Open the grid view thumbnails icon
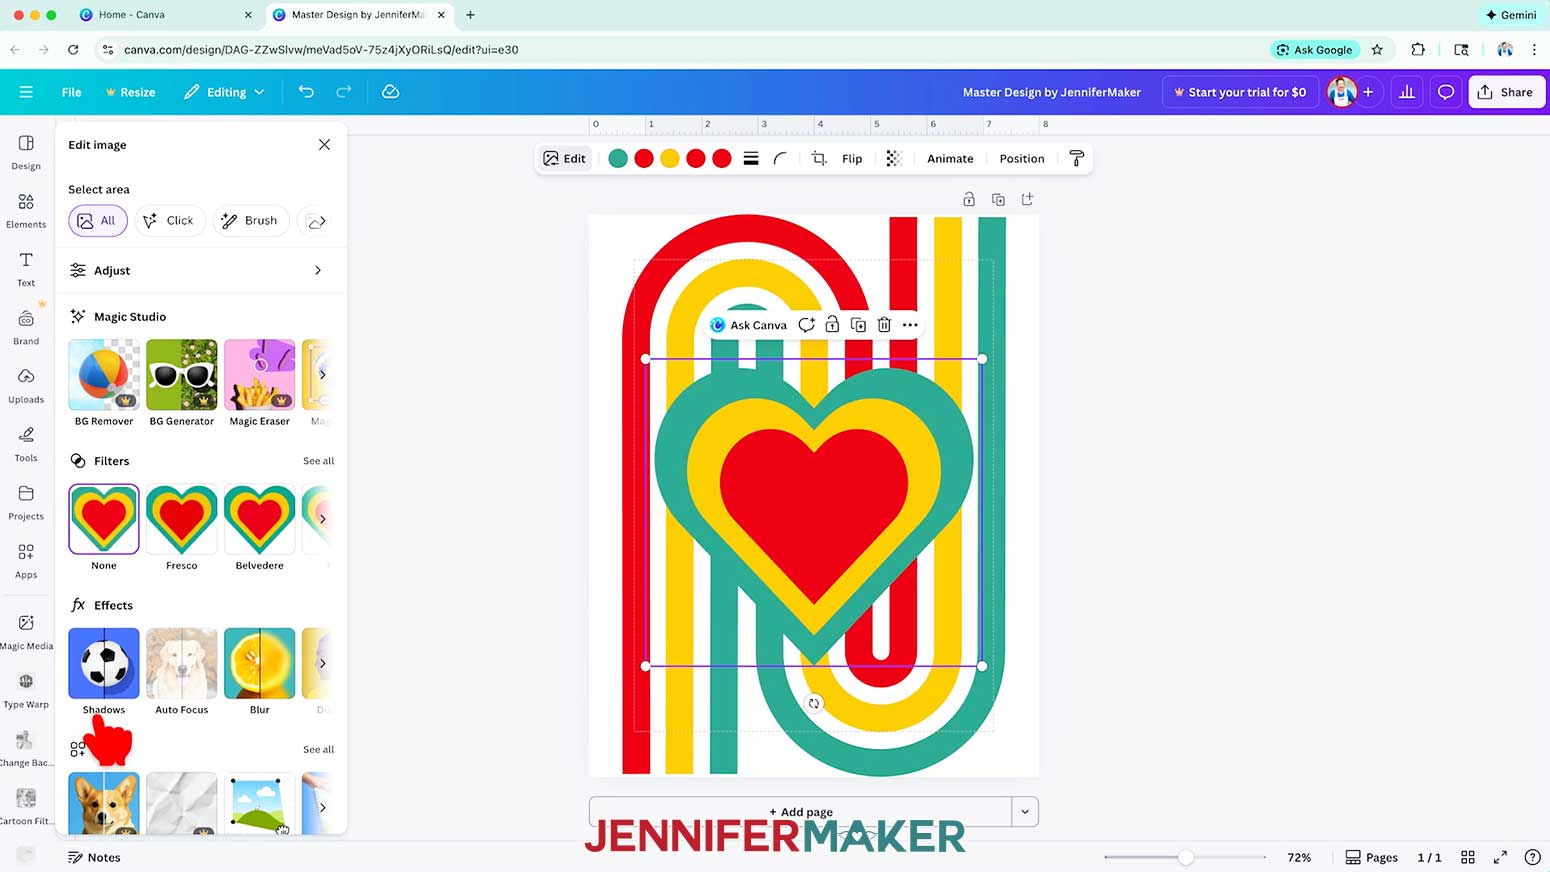The width and height of the screenshot is (1550, 872). point(1468,857)
